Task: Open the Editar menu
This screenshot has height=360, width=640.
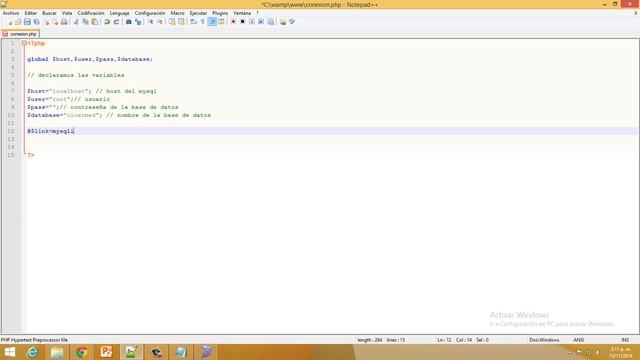Action: (31, 13)
